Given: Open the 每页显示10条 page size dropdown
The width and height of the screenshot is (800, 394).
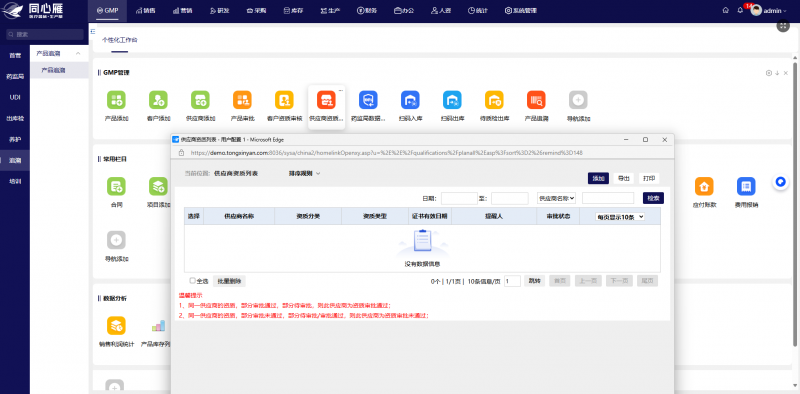Looking at the screenshot, I should pos(620,217).
